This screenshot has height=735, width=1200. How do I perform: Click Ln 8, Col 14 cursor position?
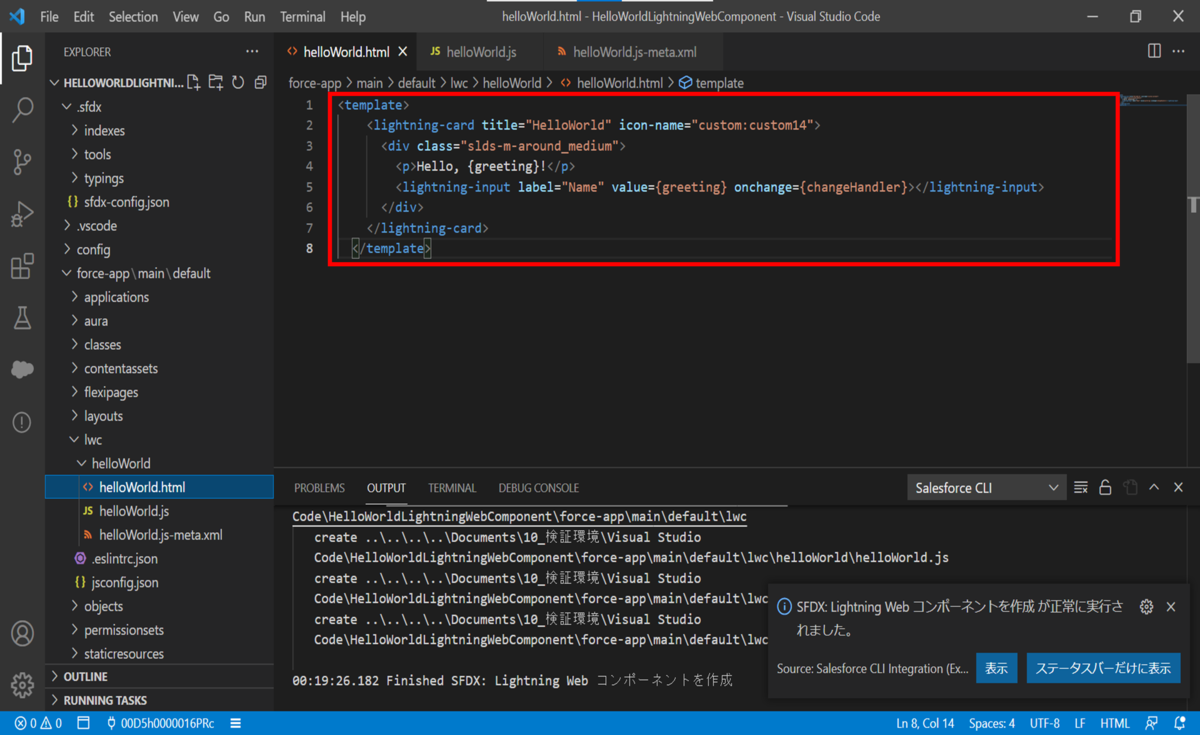tap(925, 723)
